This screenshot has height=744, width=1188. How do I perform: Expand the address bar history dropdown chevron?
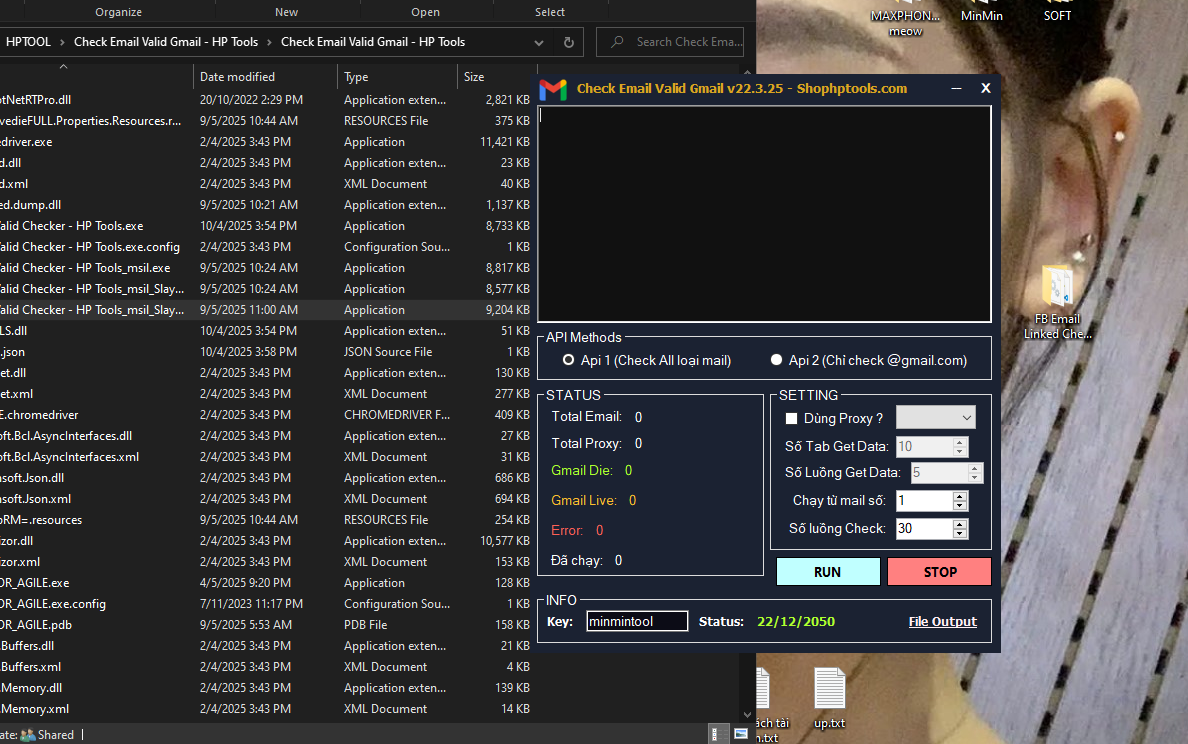click(x=540, y=42)
